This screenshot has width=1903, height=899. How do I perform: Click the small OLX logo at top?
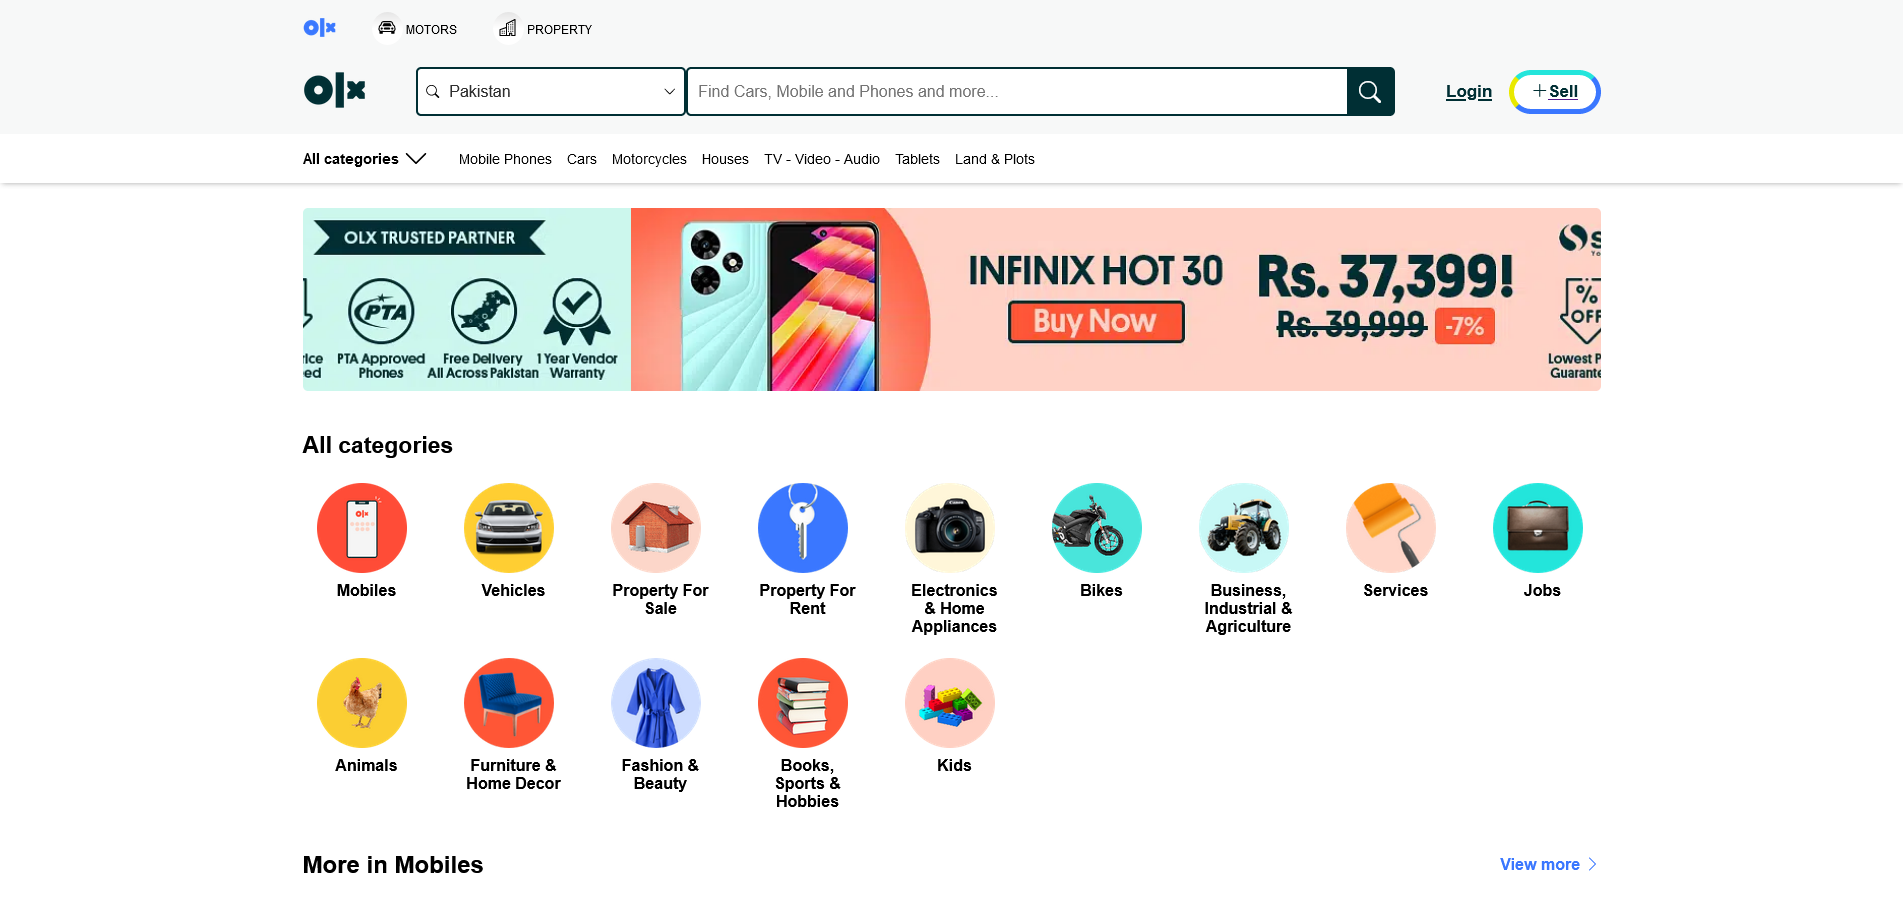click(320, 28)
